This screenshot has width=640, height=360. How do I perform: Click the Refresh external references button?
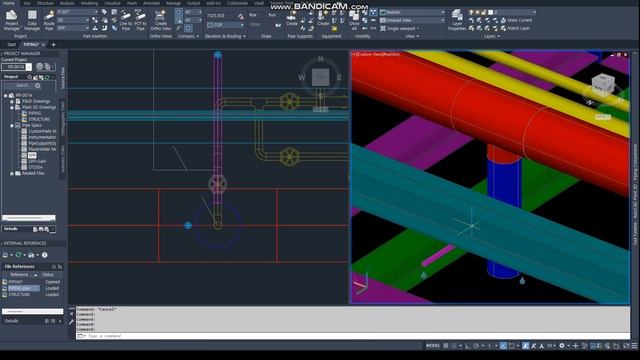[18, 255]
